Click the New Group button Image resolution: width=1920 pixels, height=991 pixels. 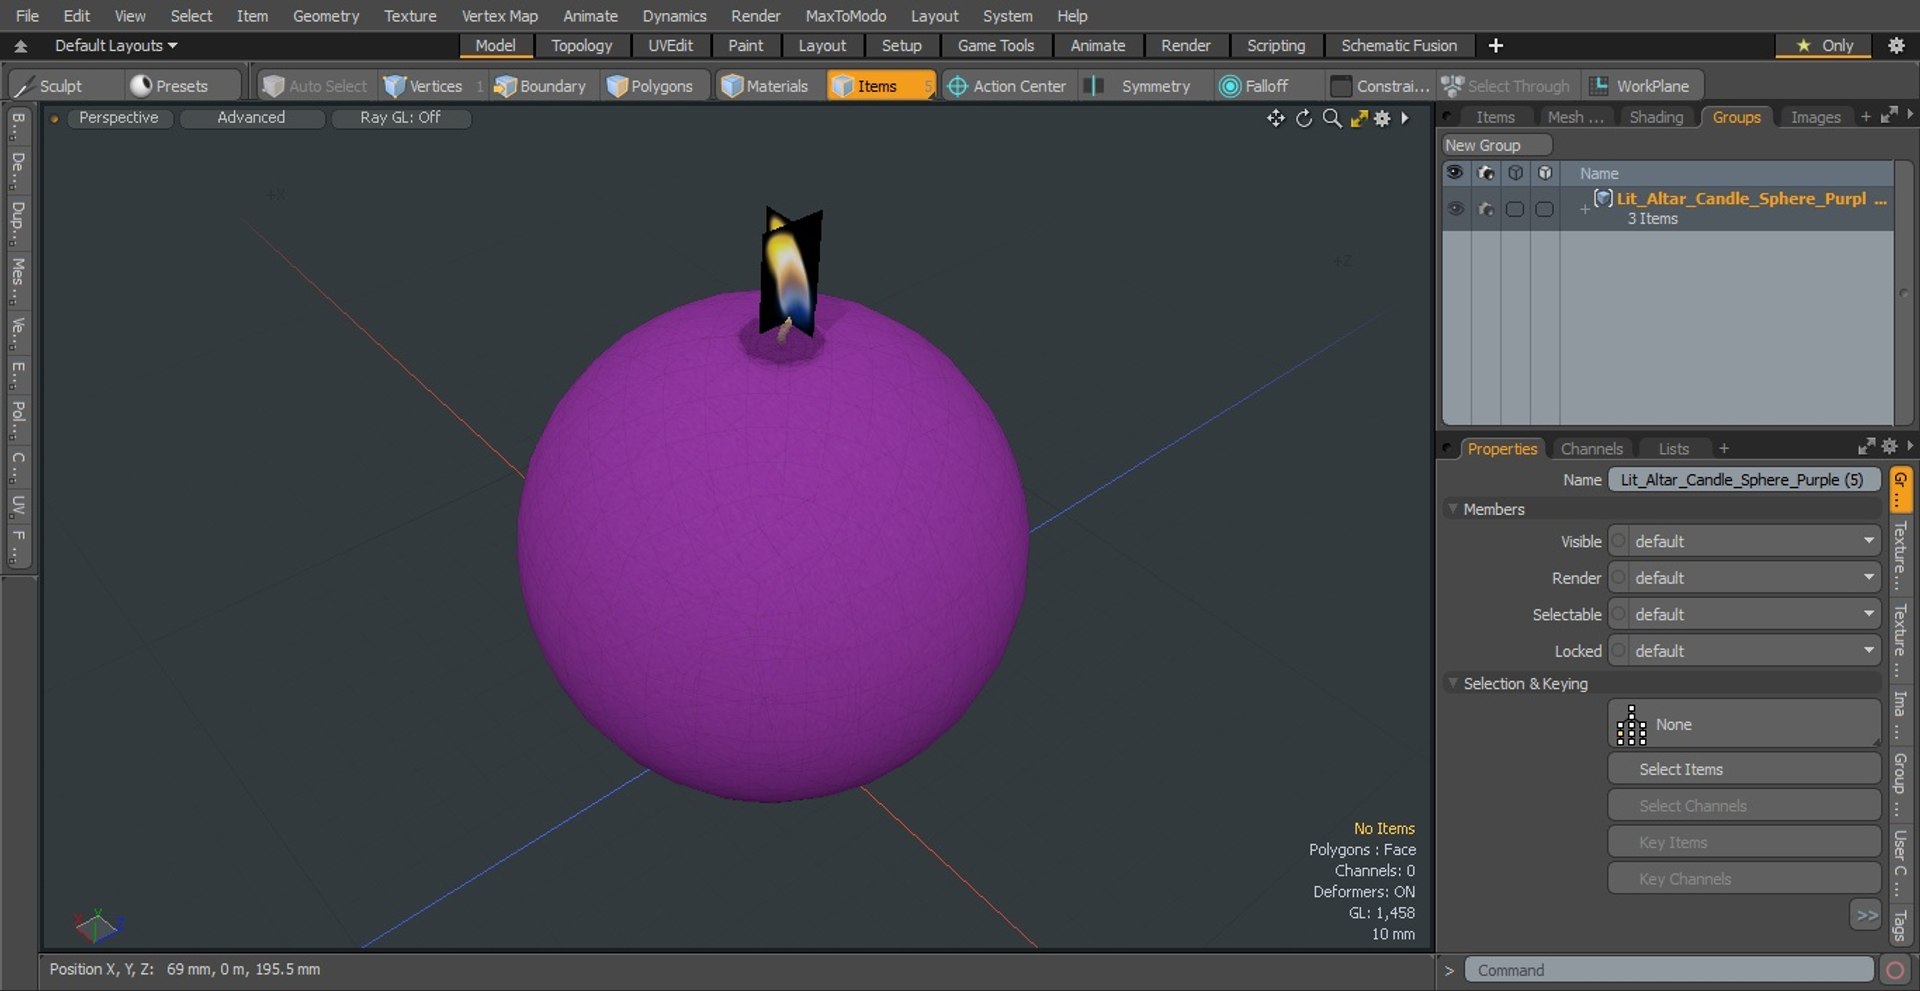pos(1496,145)
